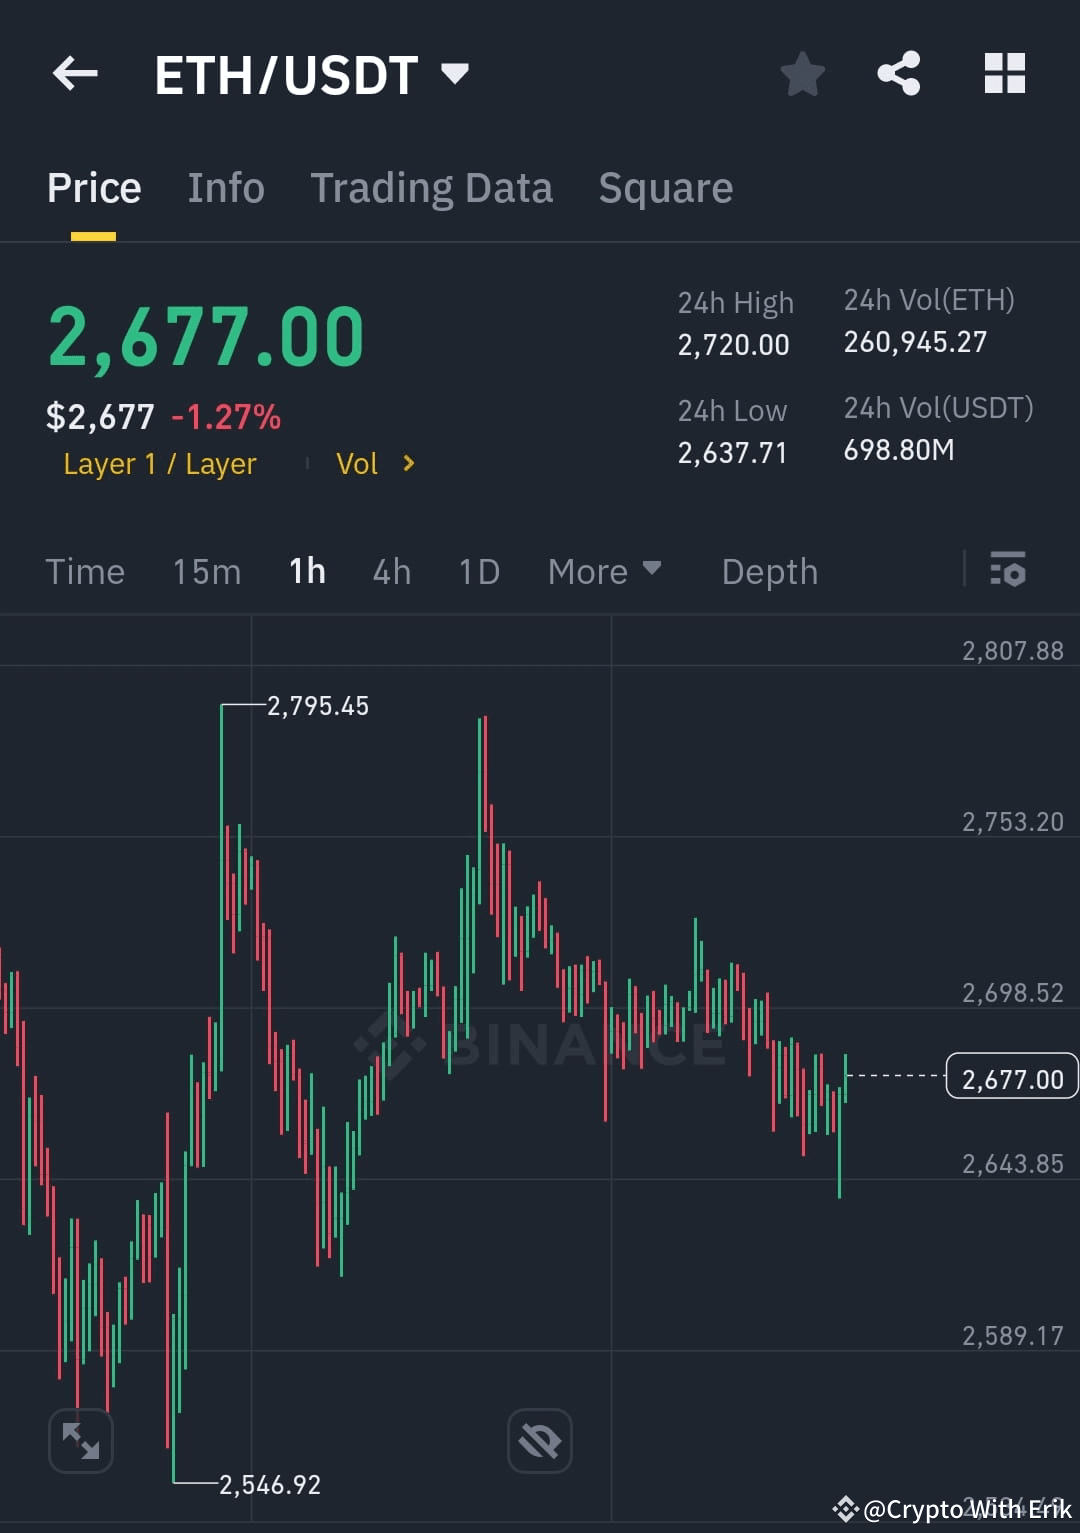Screen dimensions: 1080x1533
Task: Click the back arrow to exit the chart
Action: (74, 73)
